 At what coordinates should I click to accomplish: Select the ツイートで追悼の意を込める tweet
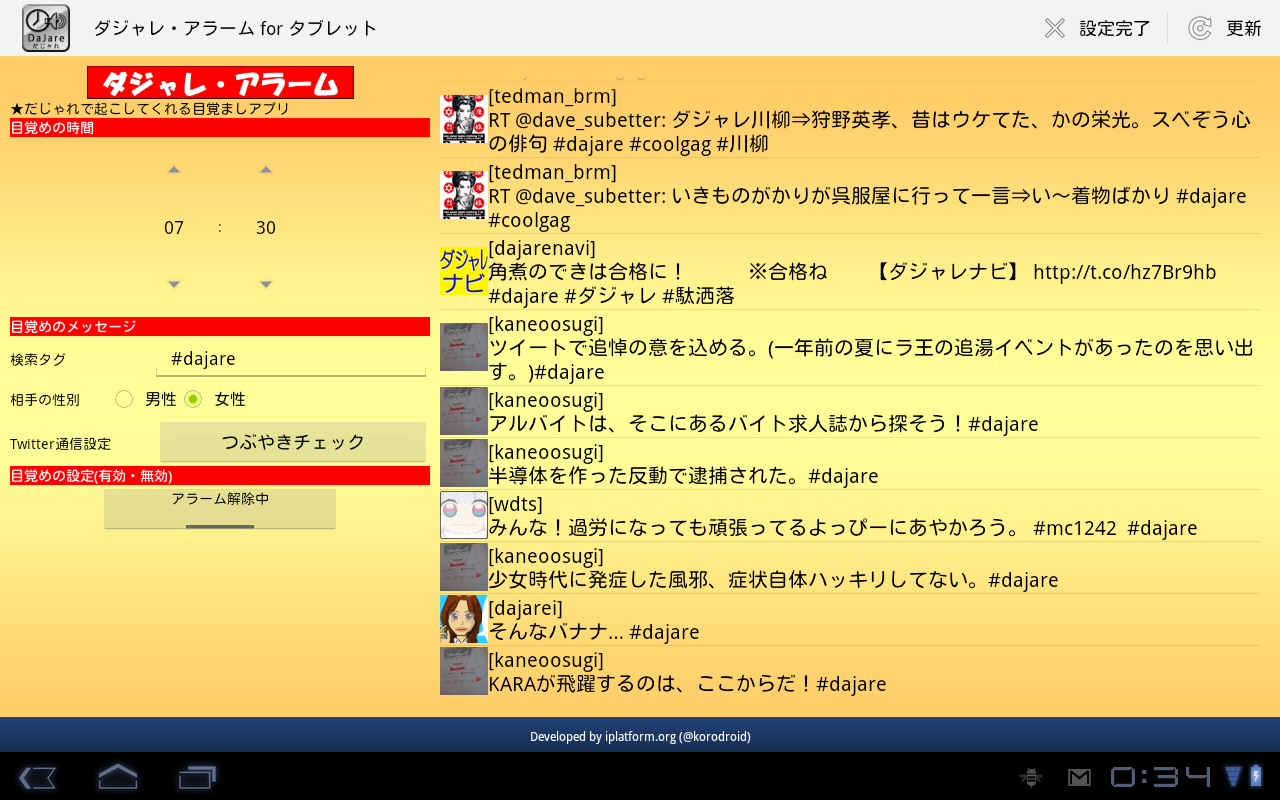tap(871, 360)
